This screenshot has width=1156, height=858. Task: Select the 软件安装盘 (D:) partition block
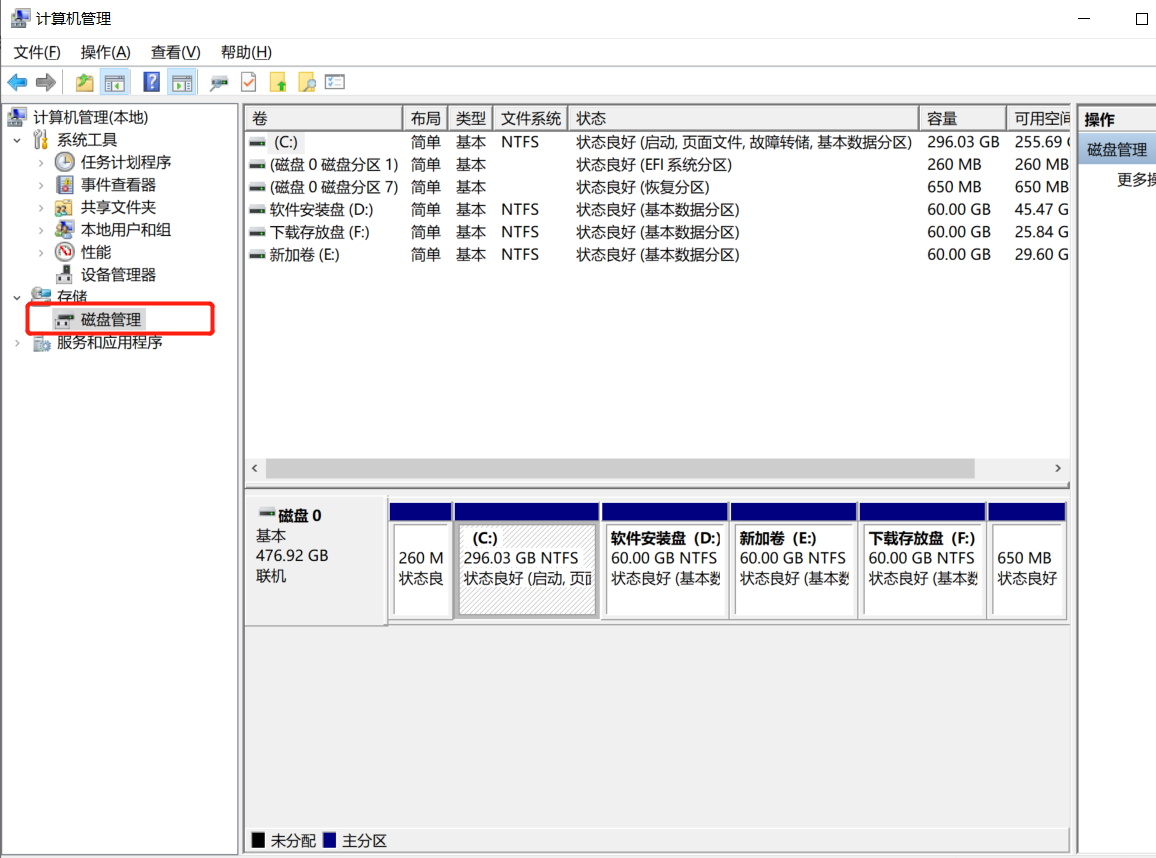665,562
